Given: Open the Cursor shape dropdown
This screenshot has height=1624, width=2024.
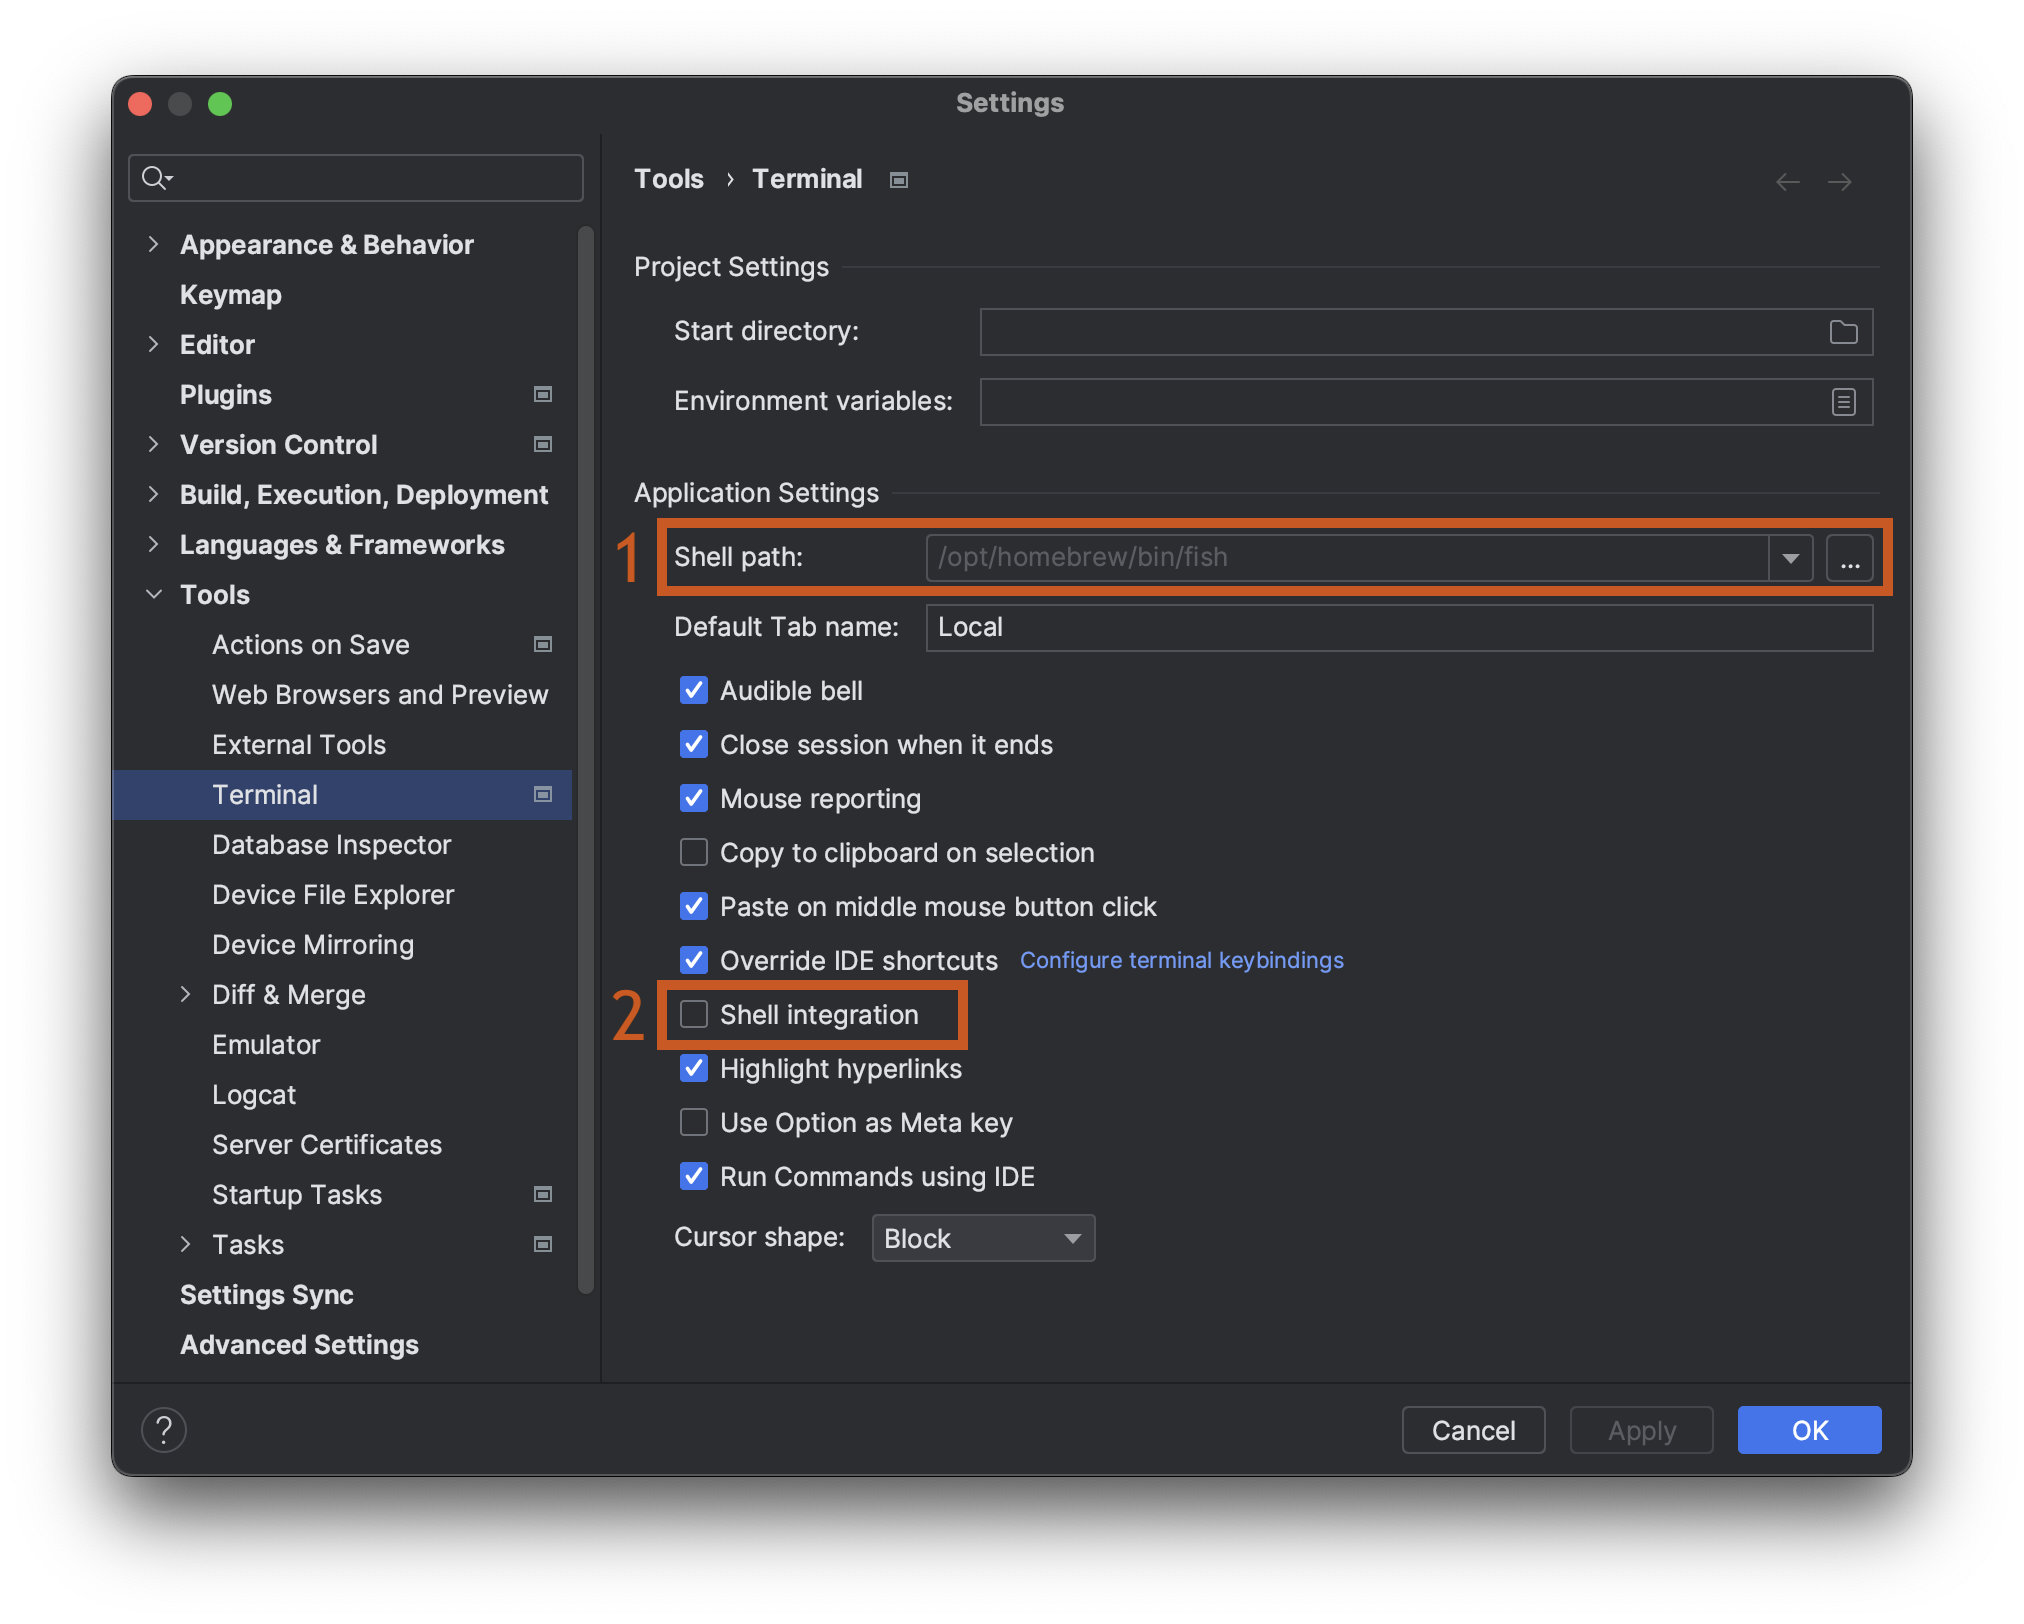Looking at the screenshot, I should tap(981, 1238).
